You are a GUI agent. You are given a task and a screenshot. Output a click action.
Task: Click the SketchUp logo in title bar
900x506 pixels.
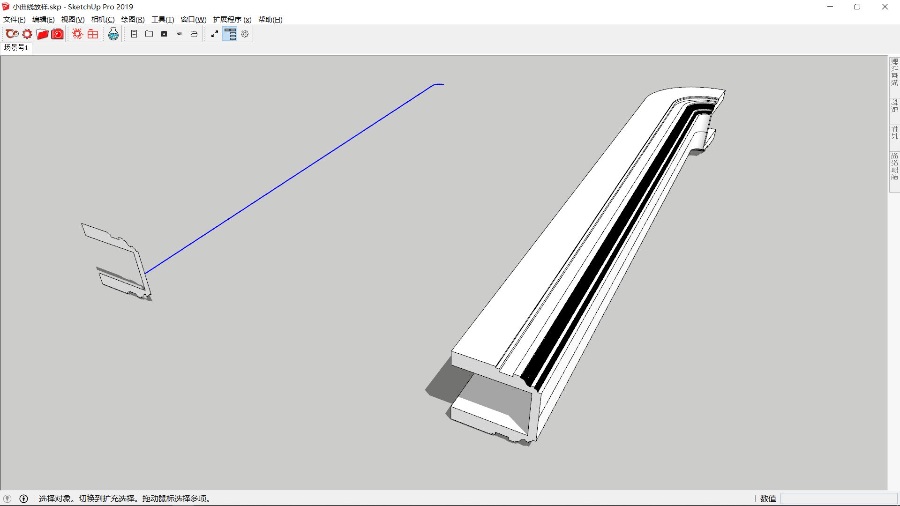pos(6,6)
